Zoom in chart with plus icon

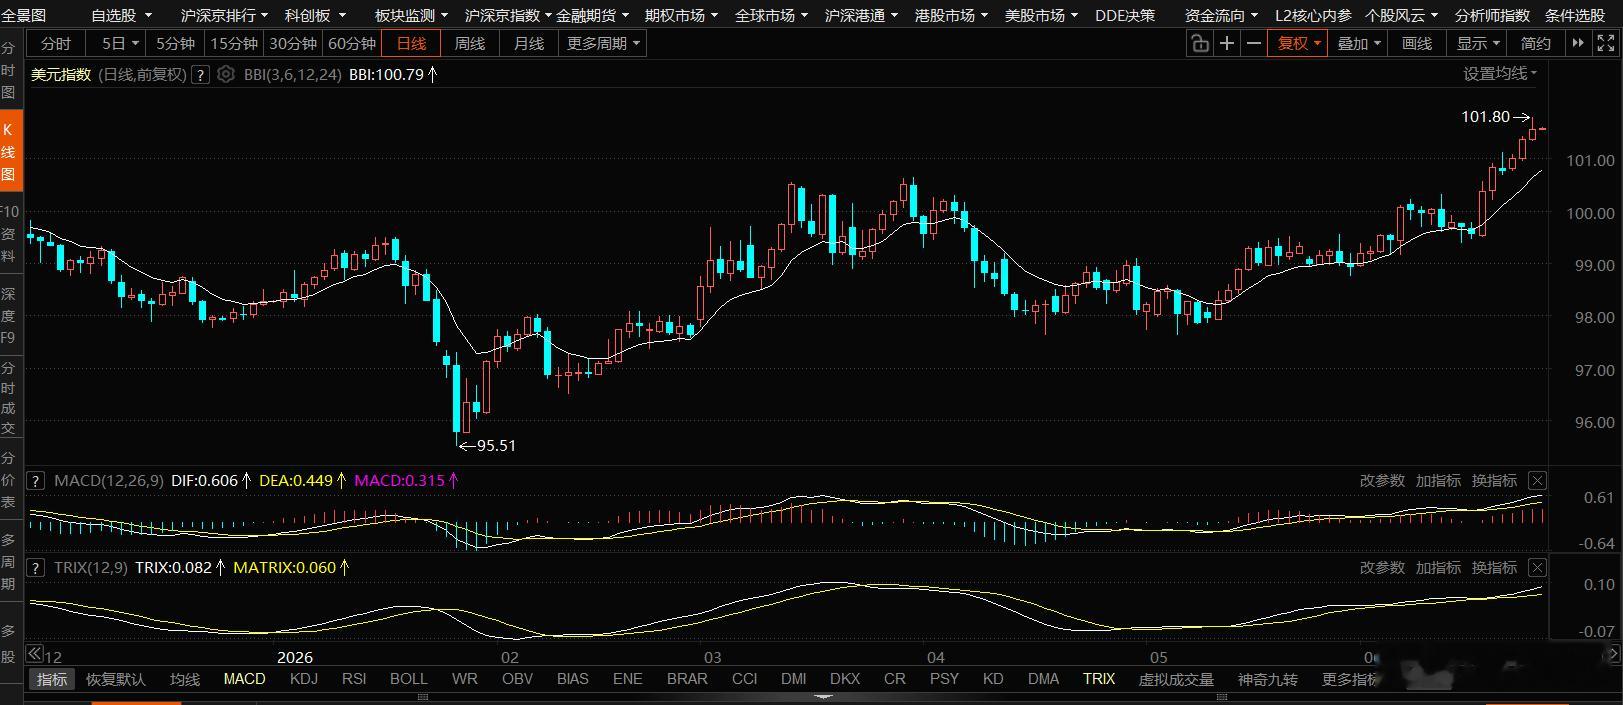pyautogui.click(x=1227, y=43)
